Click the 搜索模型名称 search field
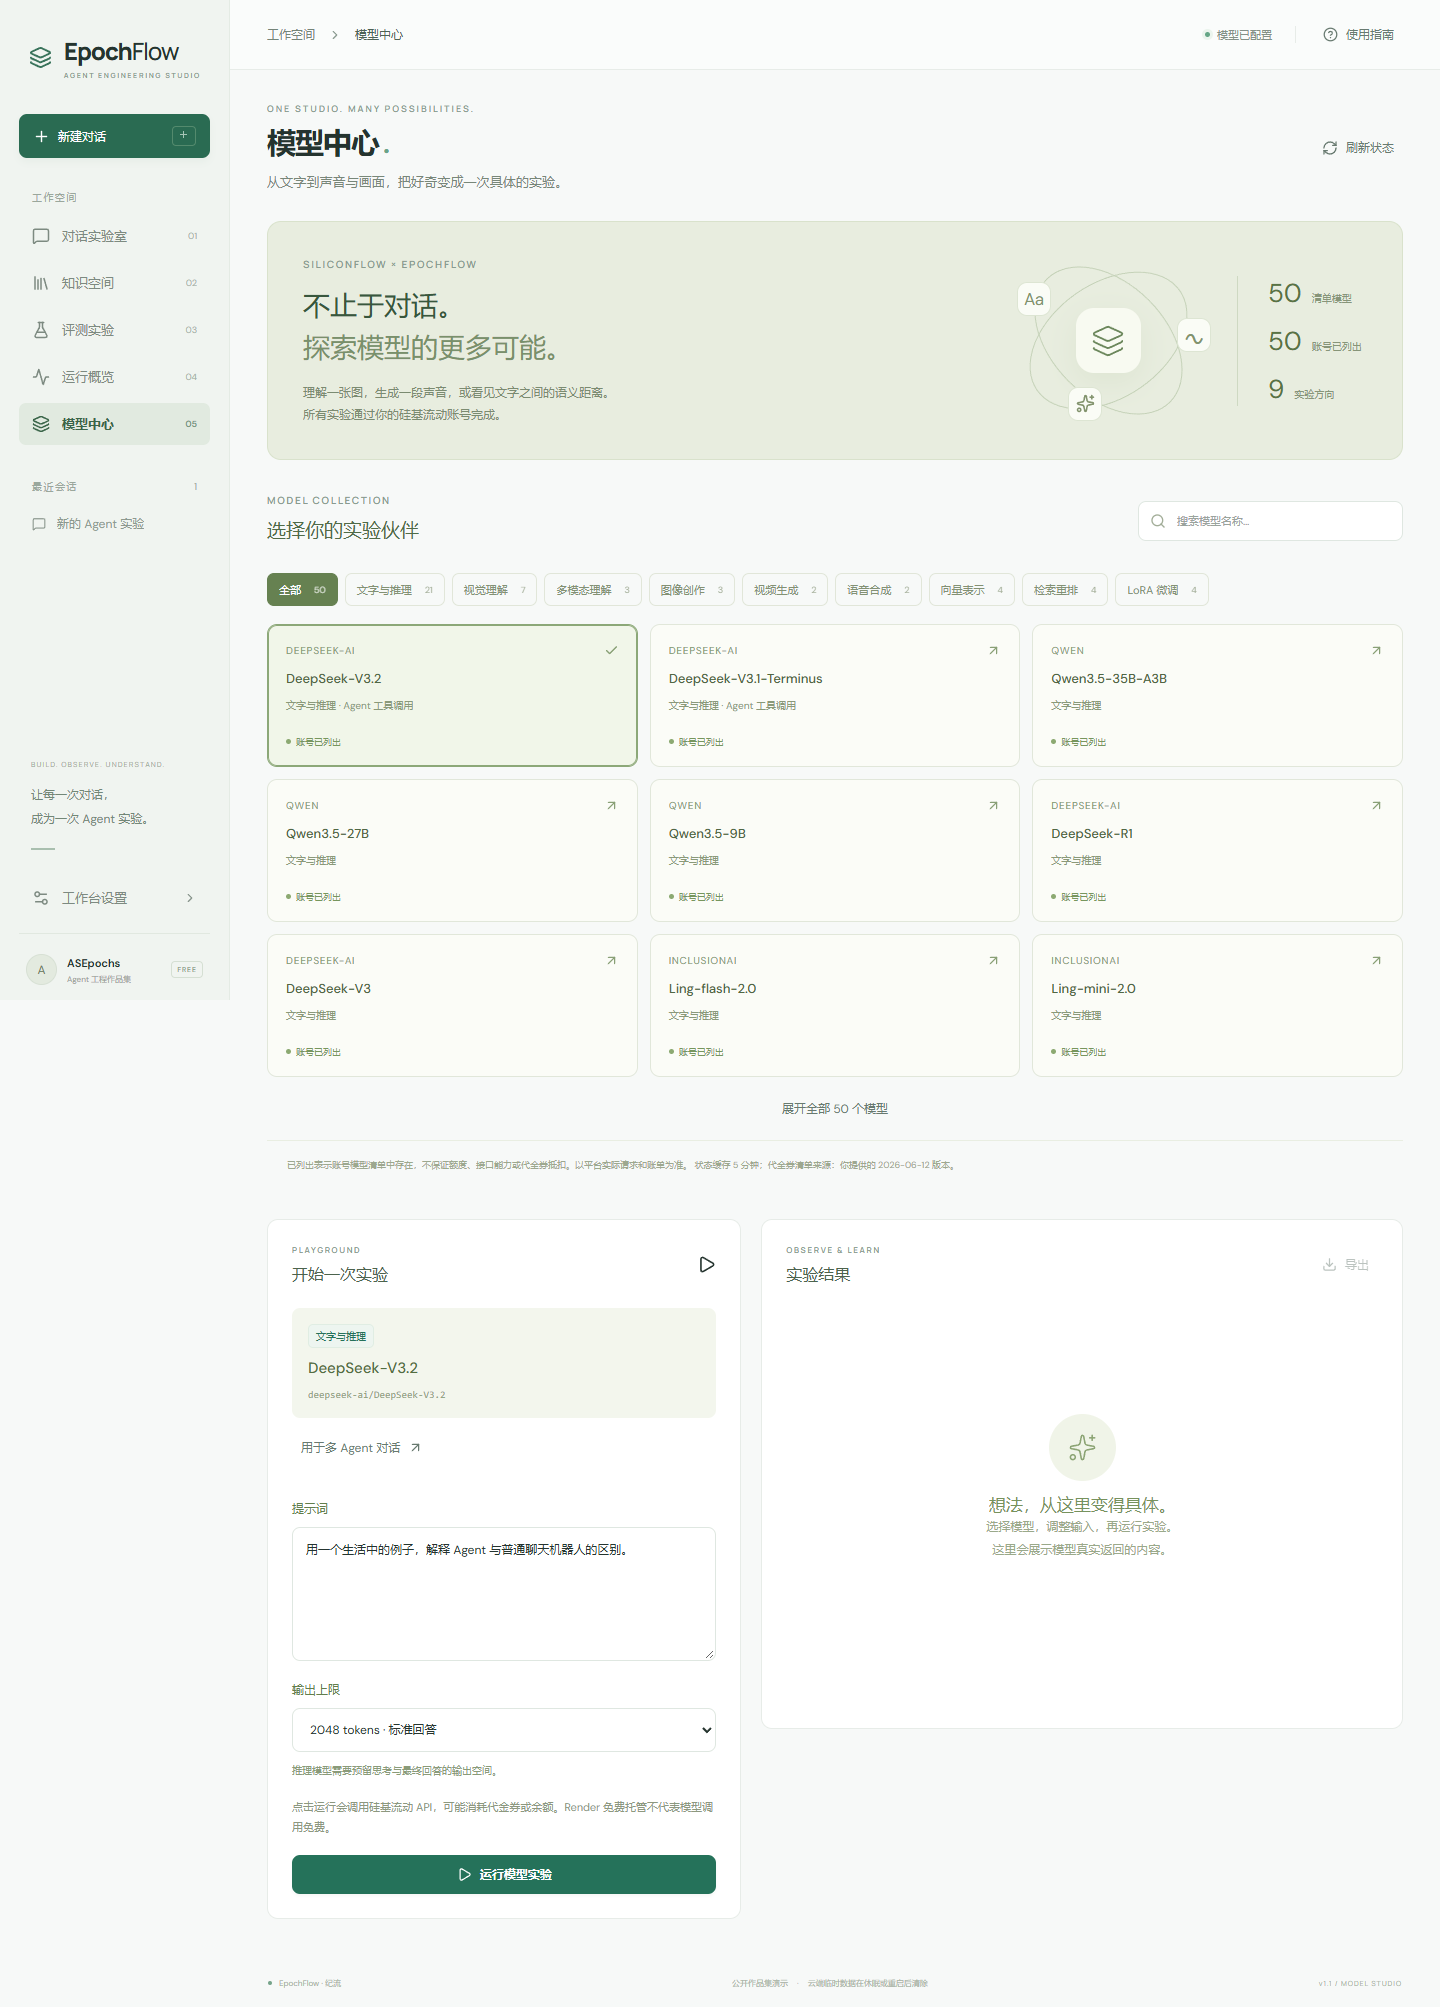 pyautogui.click(x=1270, y=521)
